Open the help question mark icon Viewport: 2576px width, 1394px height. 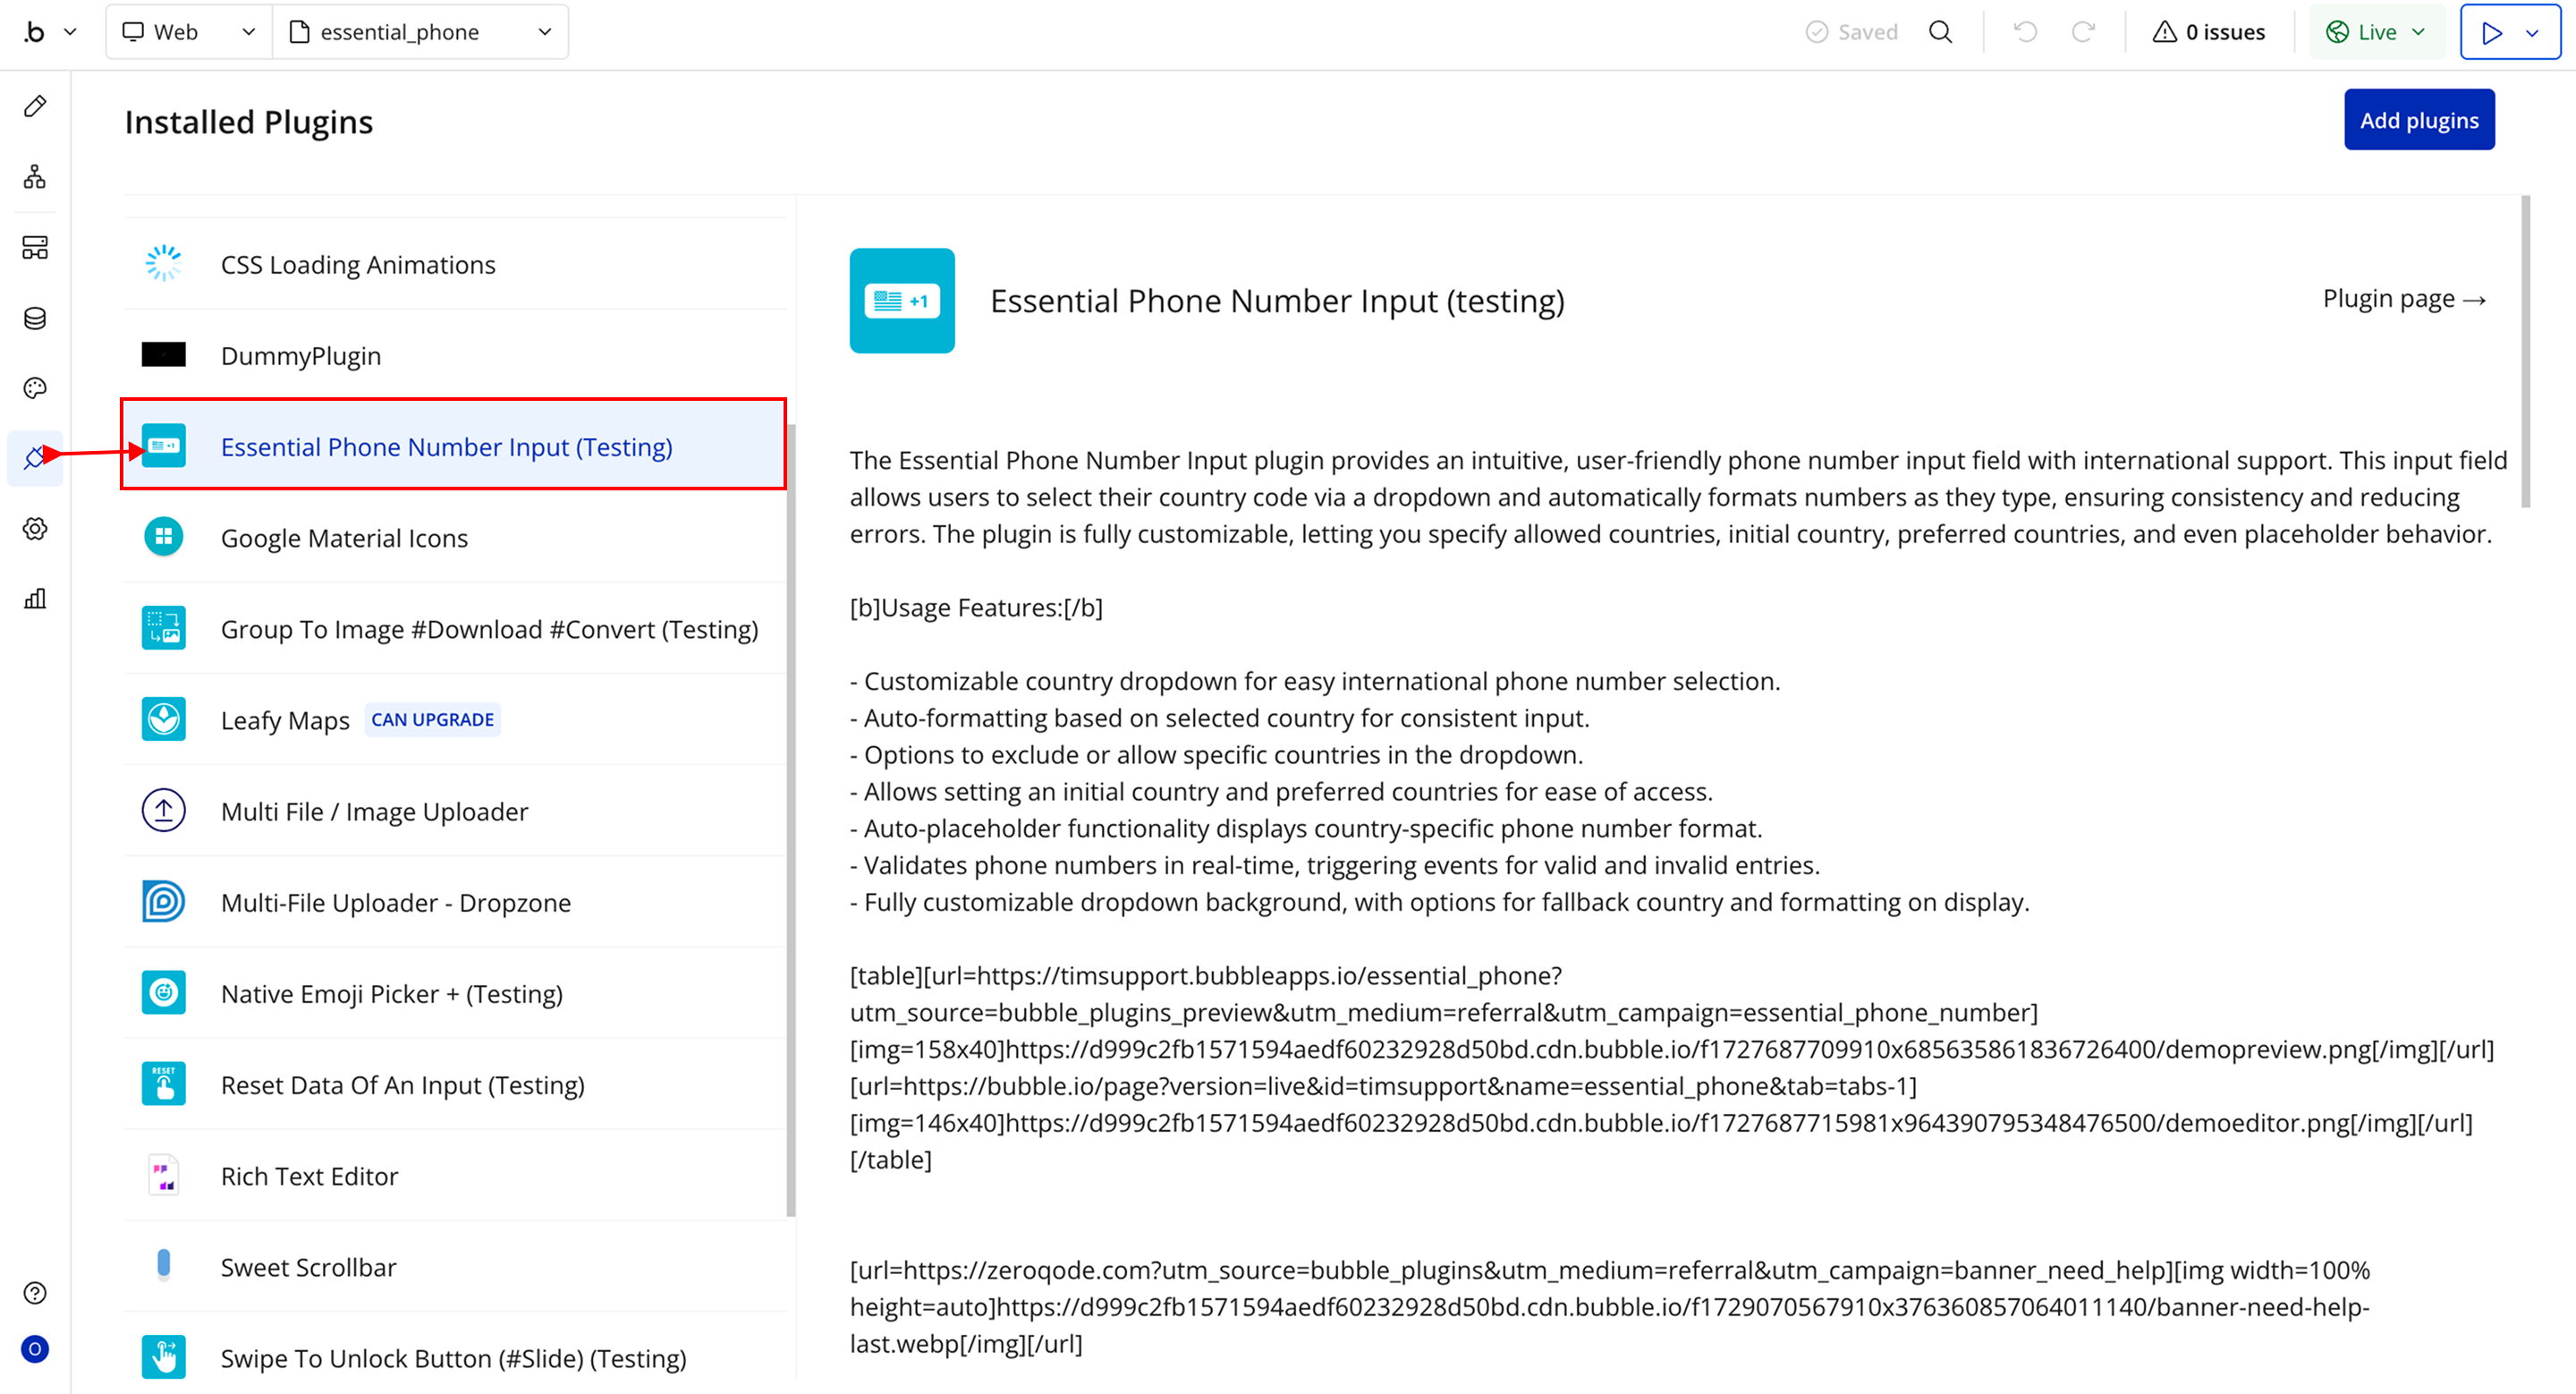35,1293
